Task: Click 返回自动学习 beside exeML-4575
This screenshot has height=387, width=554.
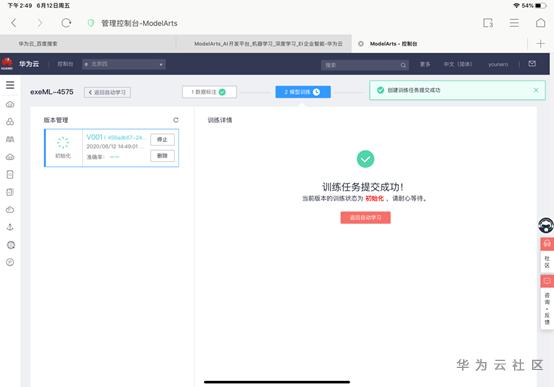Action: [x=107, y=93]
